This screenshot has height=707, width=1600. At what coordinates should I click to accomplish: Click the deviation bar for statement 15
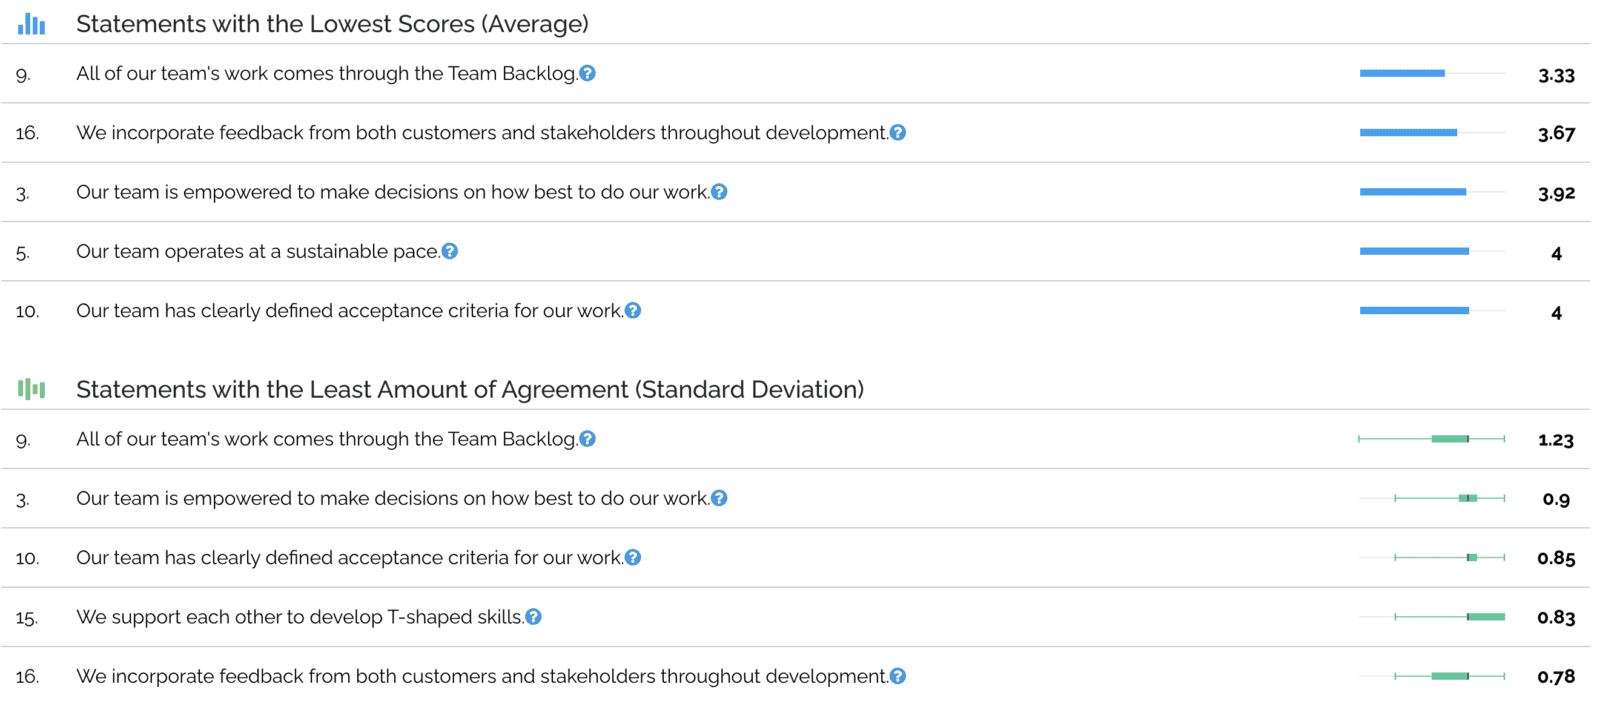[1485, 617]
